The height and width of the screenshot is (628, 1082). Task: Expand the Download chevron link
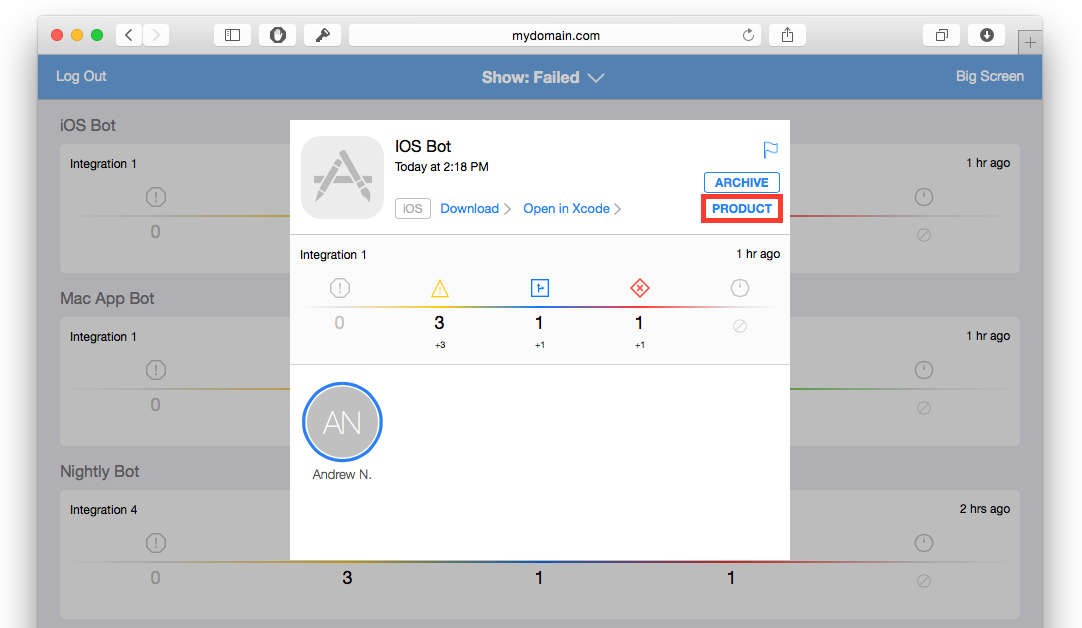click(475, 208)
